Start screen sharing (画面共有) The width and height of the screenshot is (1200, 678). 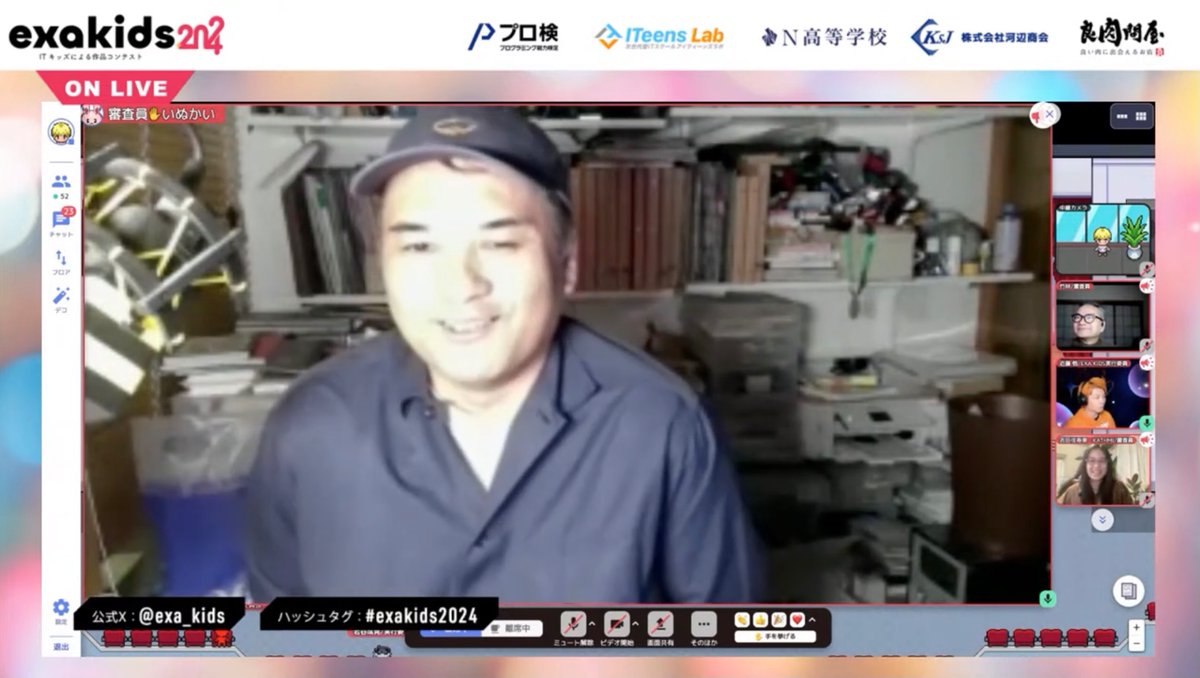[660, 628]
